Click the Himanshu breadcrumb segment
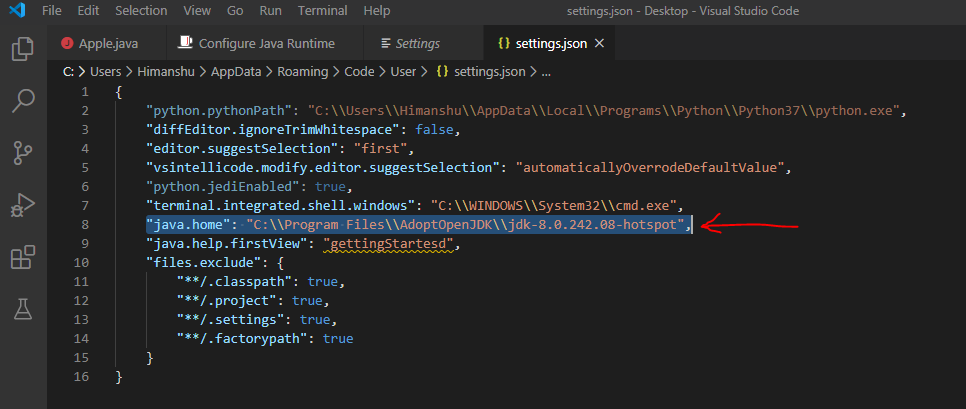This screenshot has height=409, width=966. (x=166, y=71)
